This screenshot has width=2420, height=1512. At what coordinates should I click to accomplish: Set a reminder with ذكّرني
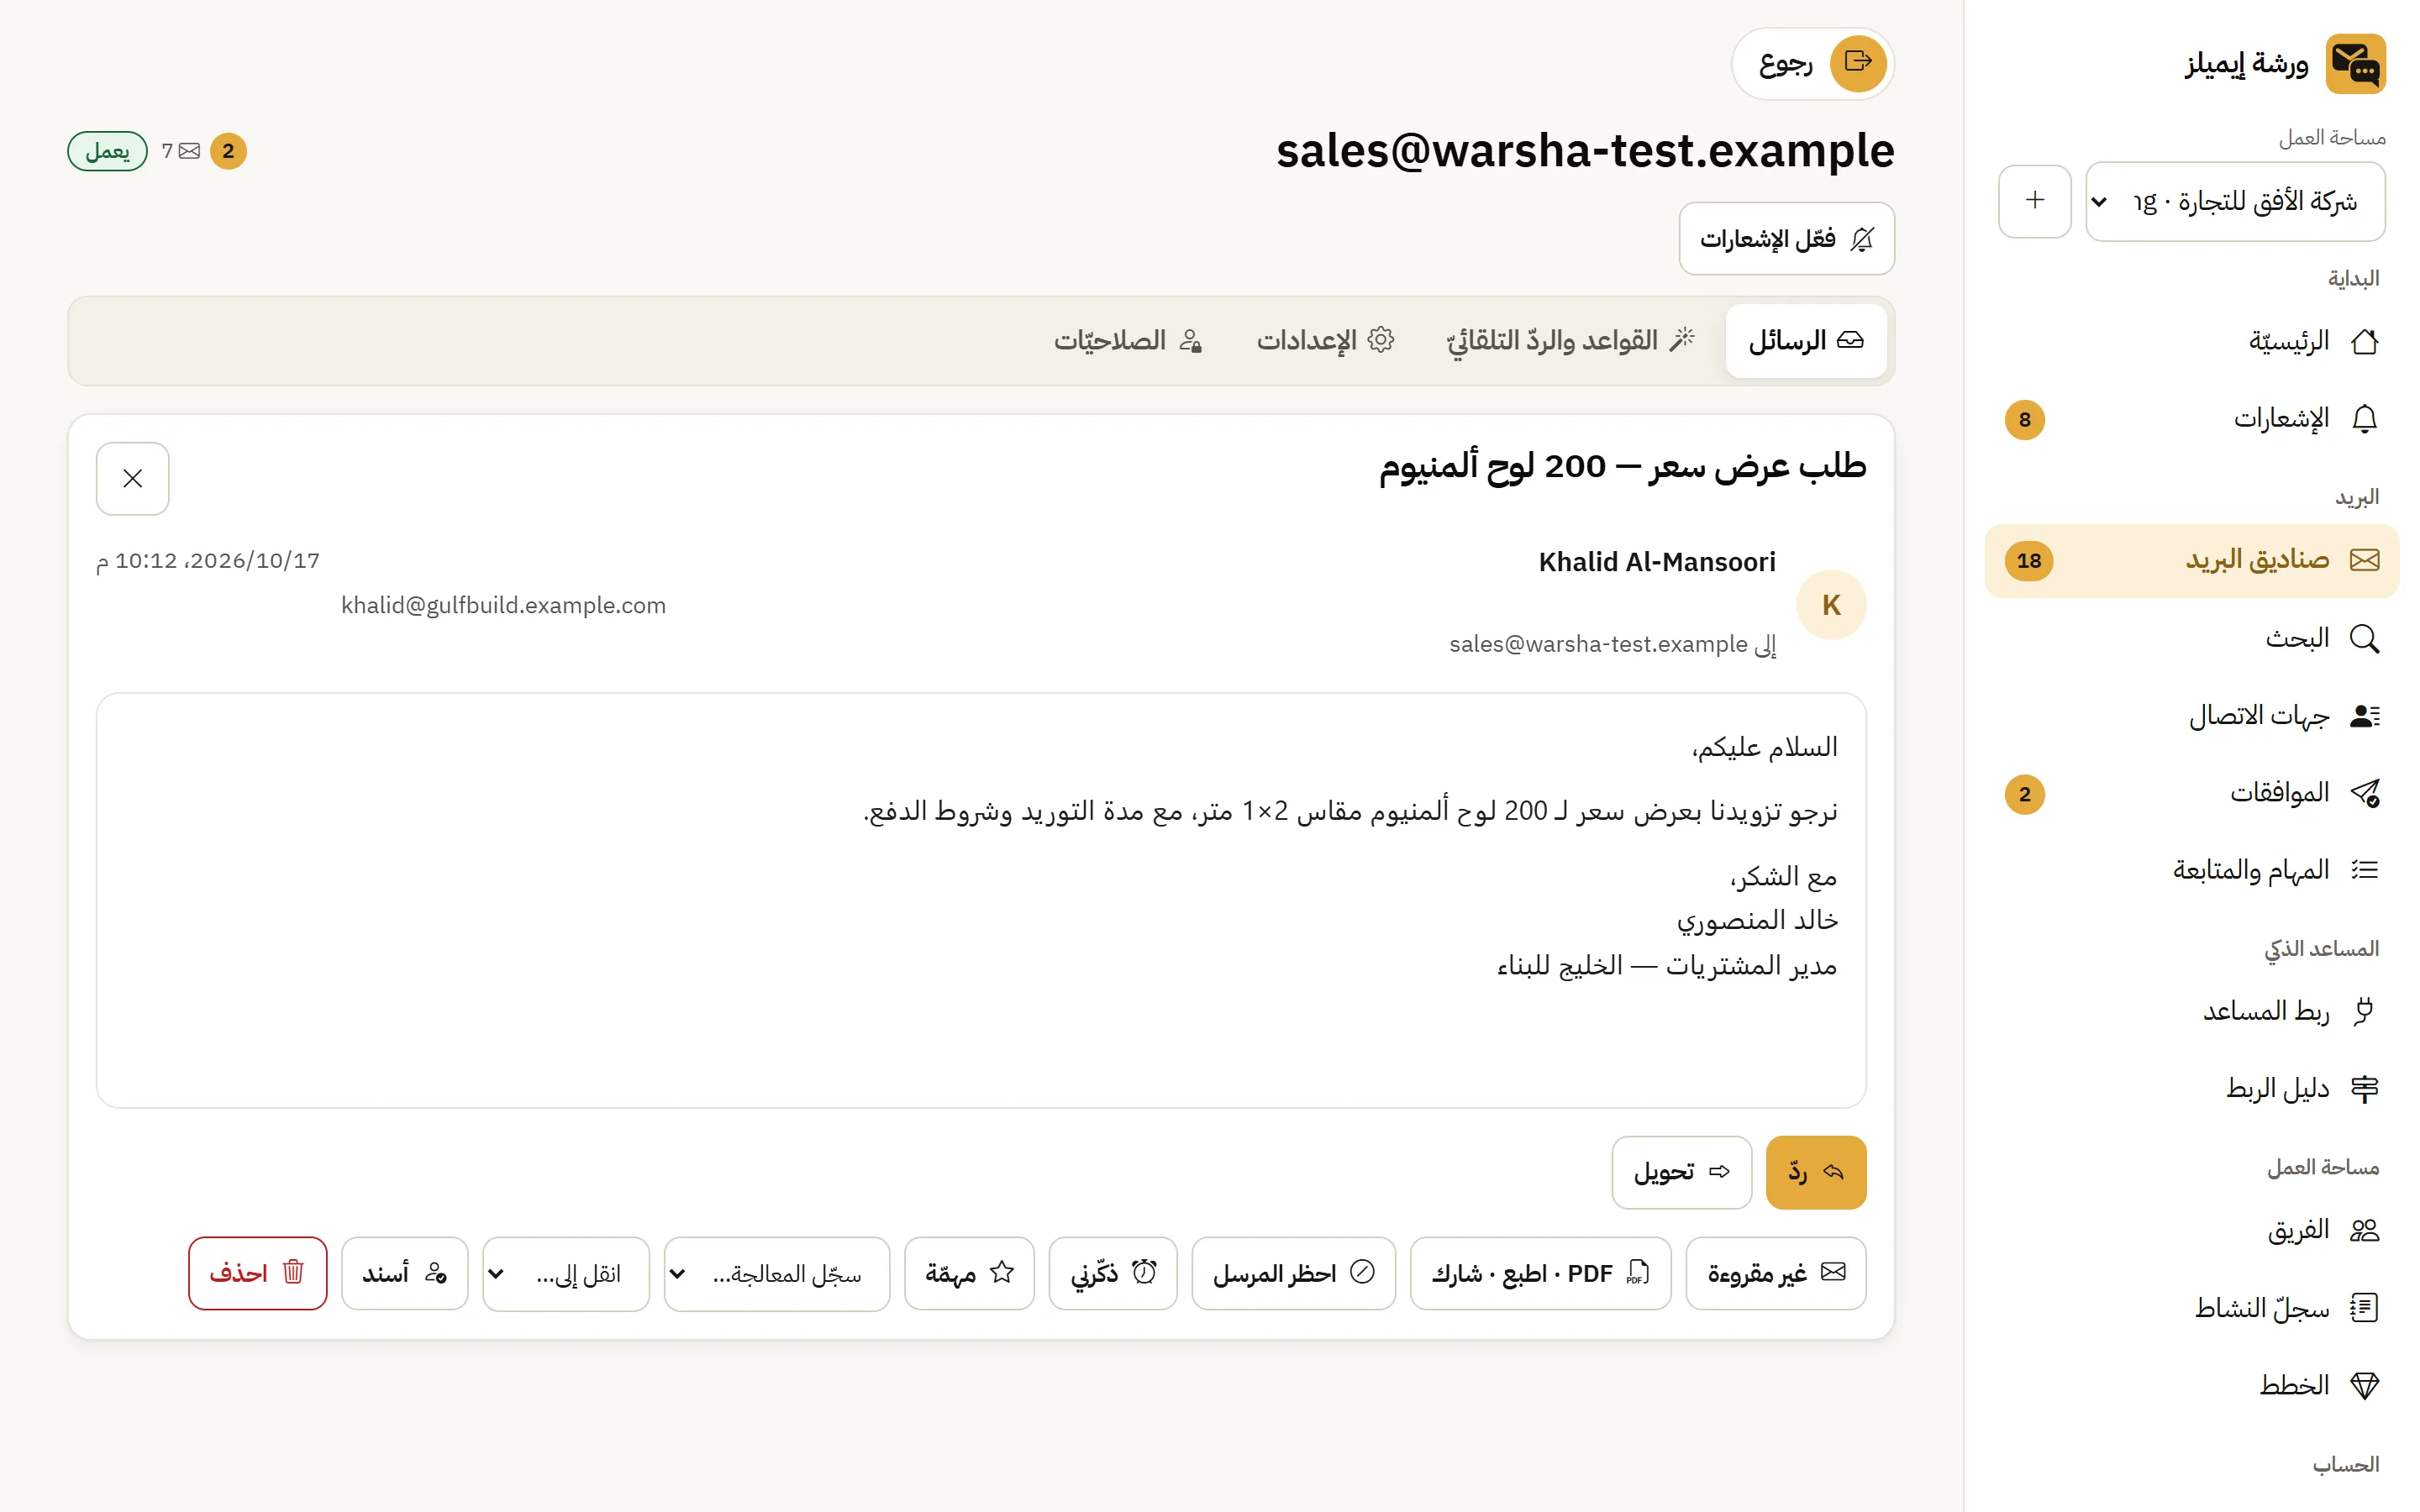1112,1273
